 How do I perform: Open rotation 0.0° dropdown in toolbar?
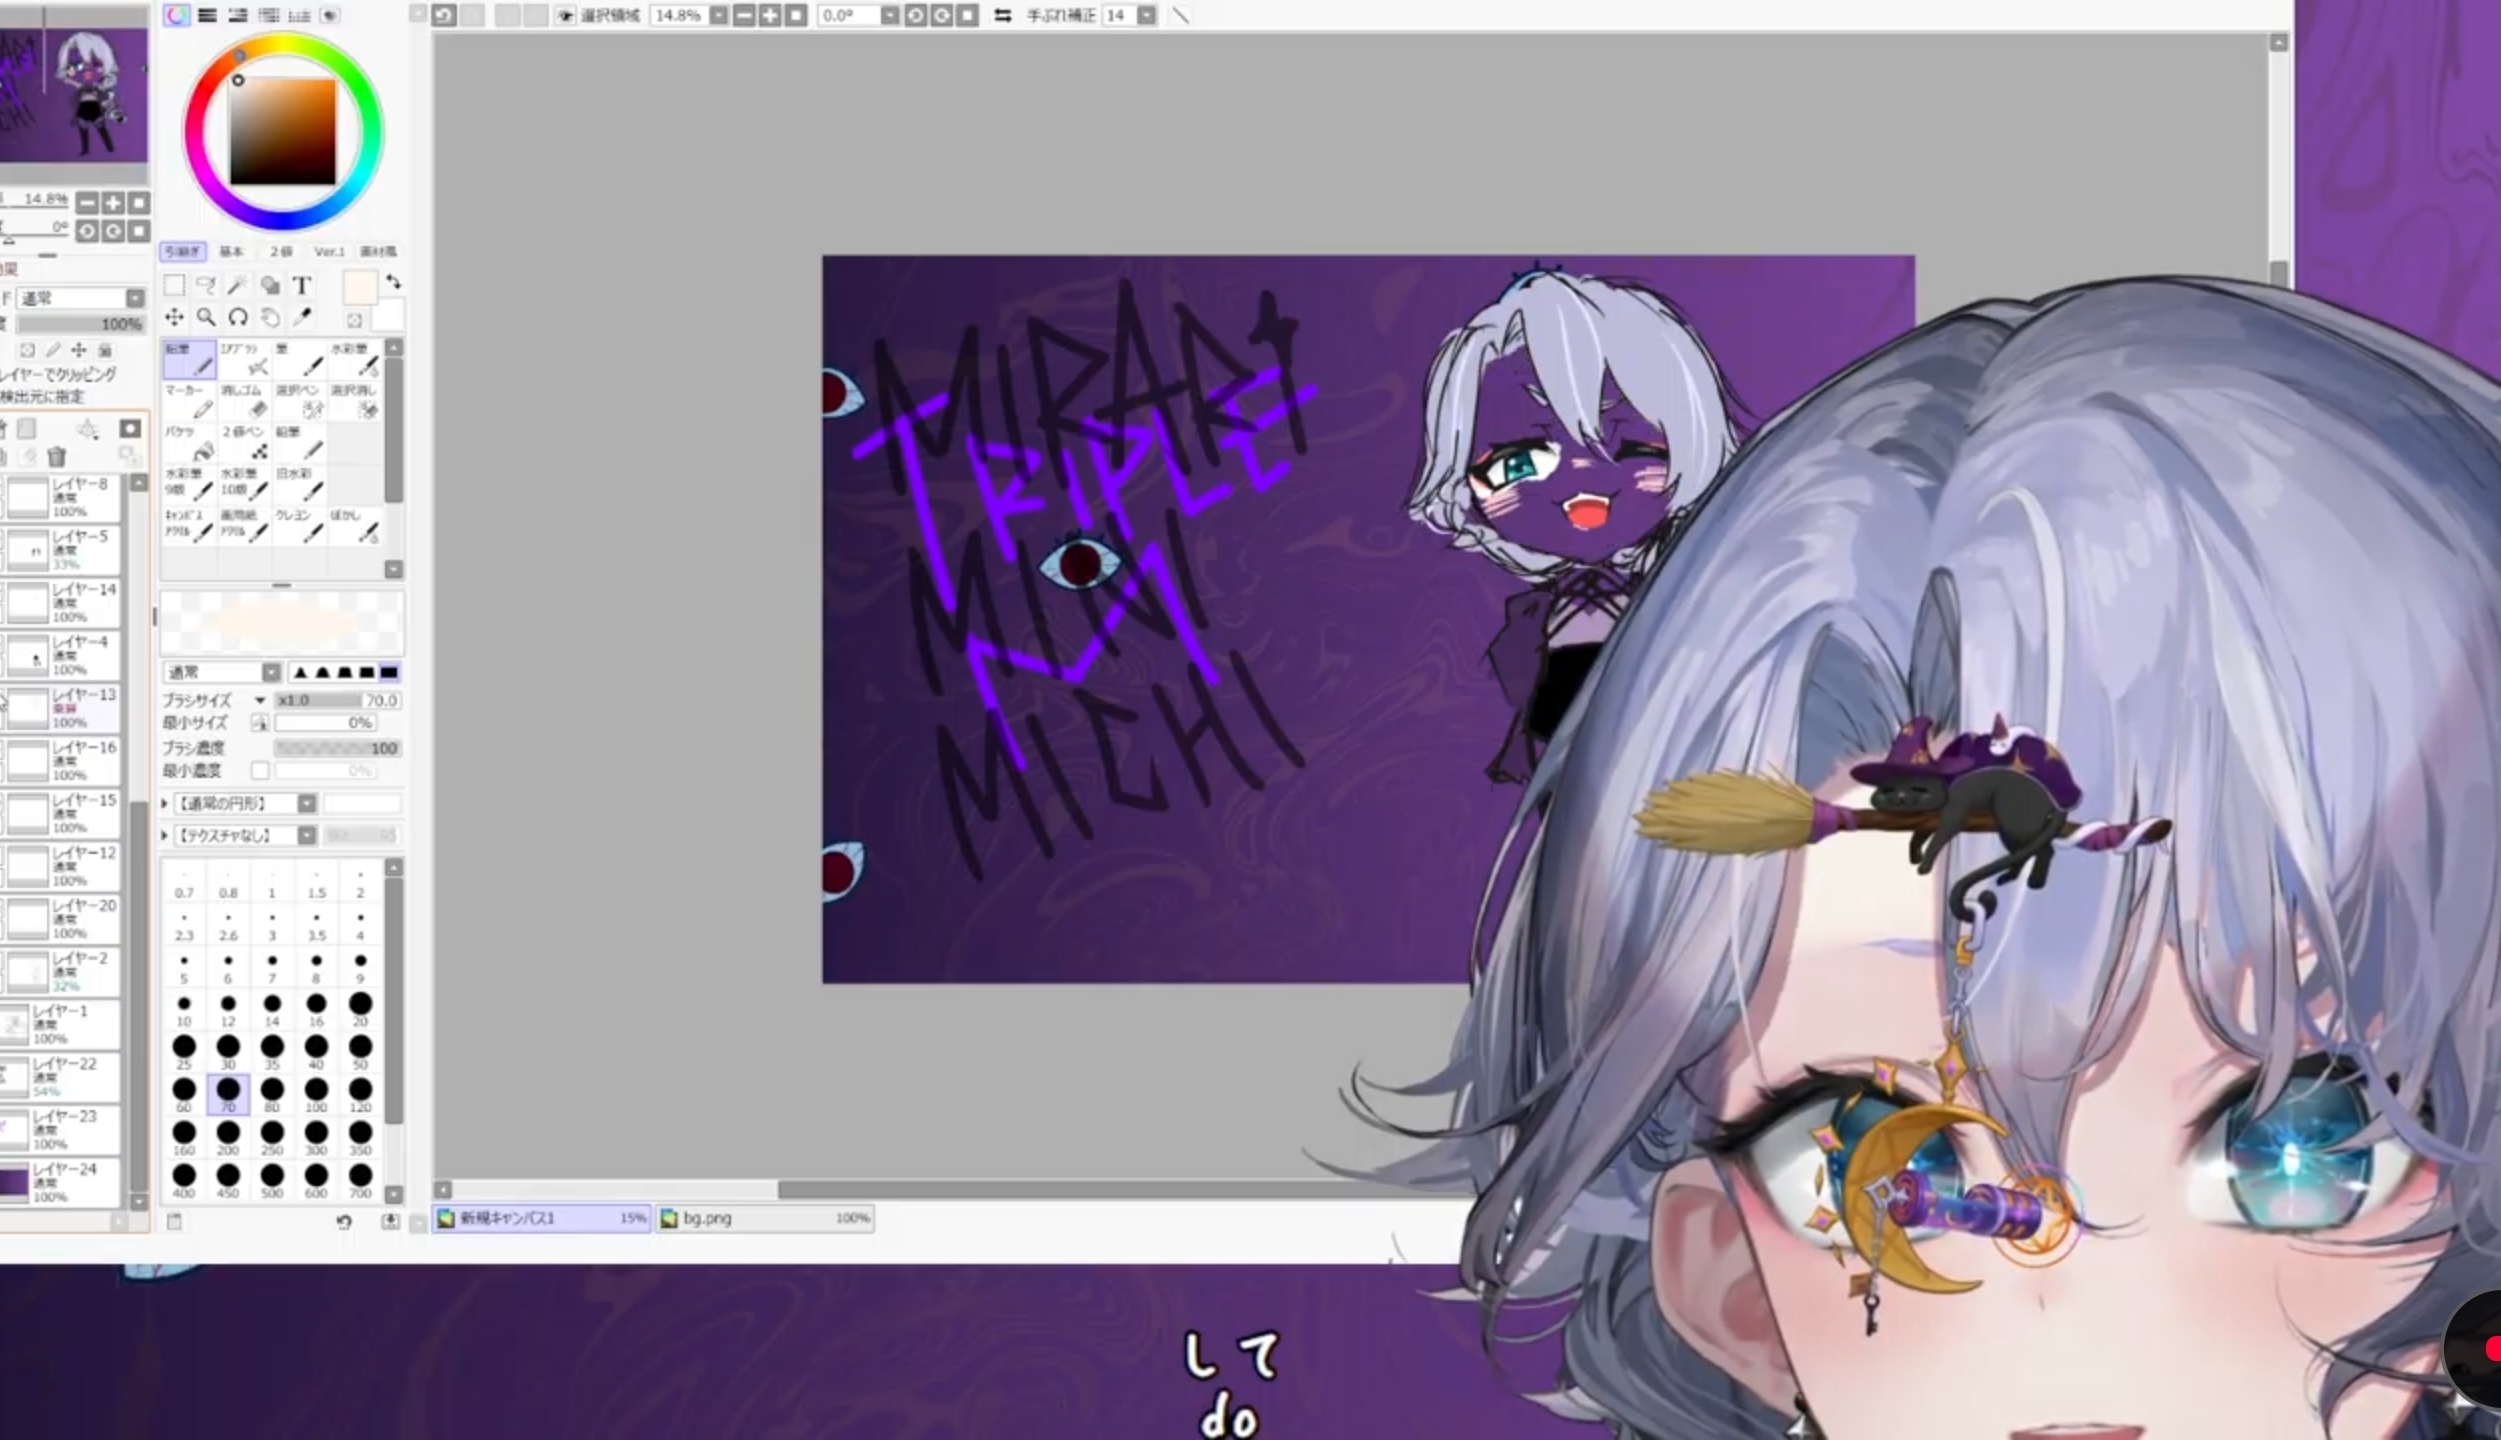click(x=889, y=15)
